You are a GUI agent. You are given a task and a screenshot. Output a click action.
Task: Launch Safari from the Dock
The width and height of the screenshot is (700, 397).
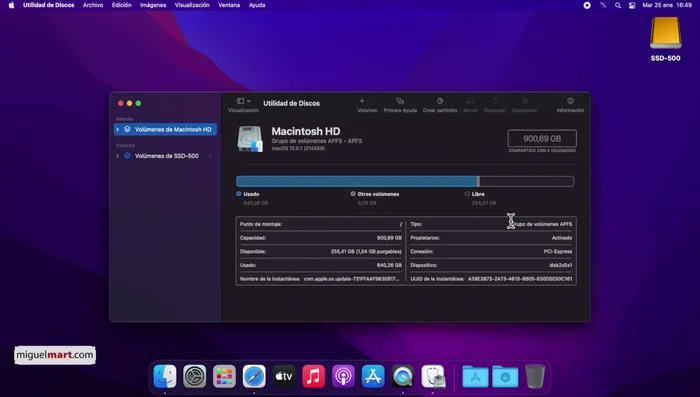click(x=254, y=376)
